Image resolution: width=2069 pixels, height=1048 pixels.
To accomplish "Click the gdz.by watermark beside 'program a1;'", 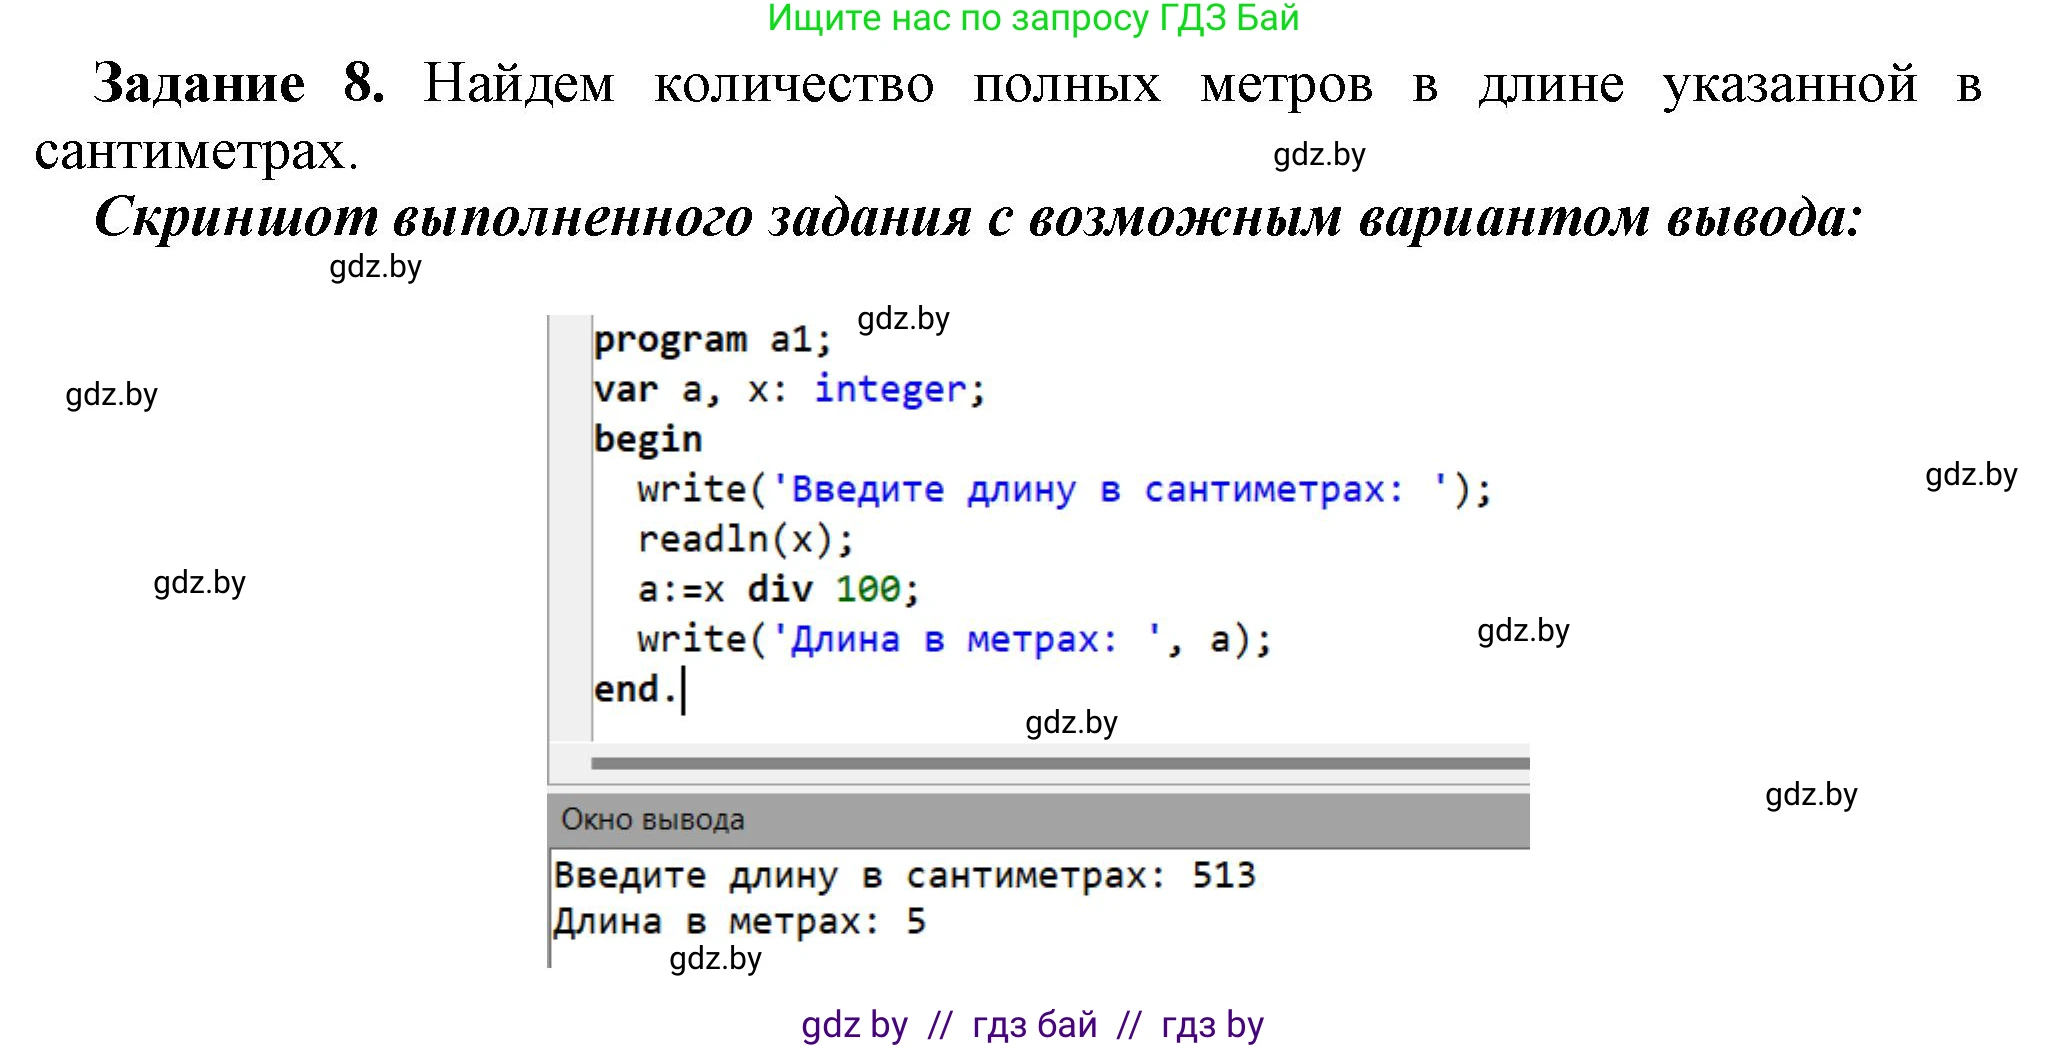I will [903, 319].
